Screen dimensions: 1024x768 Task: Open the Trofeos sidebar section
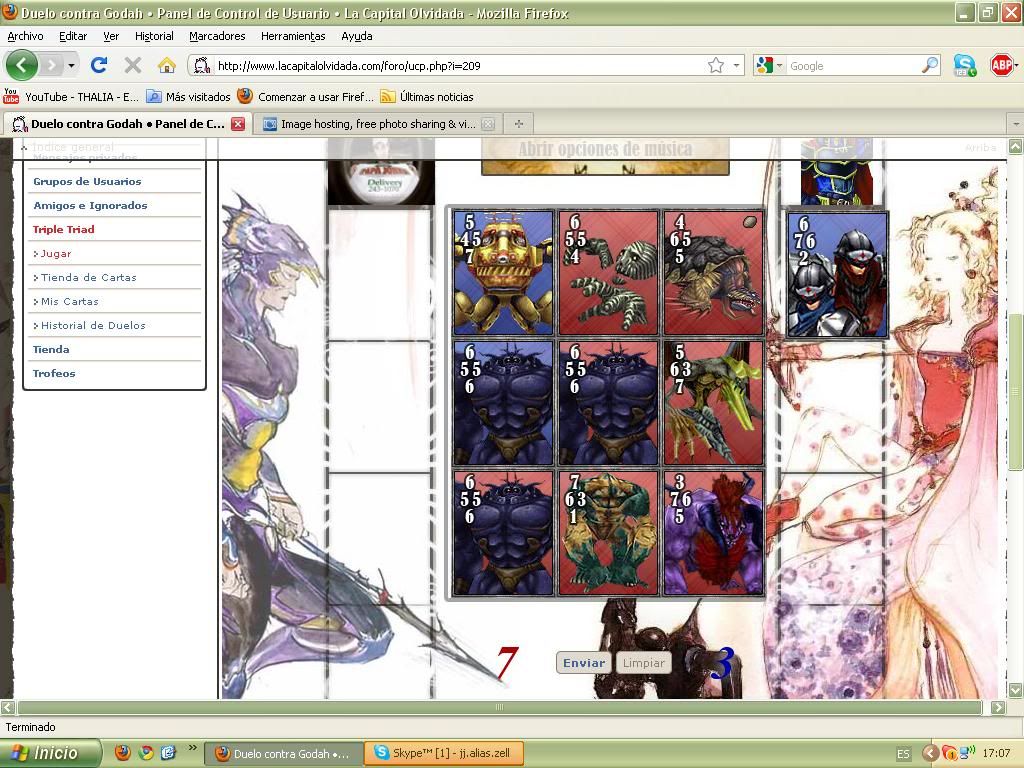[x=54, y=374]
